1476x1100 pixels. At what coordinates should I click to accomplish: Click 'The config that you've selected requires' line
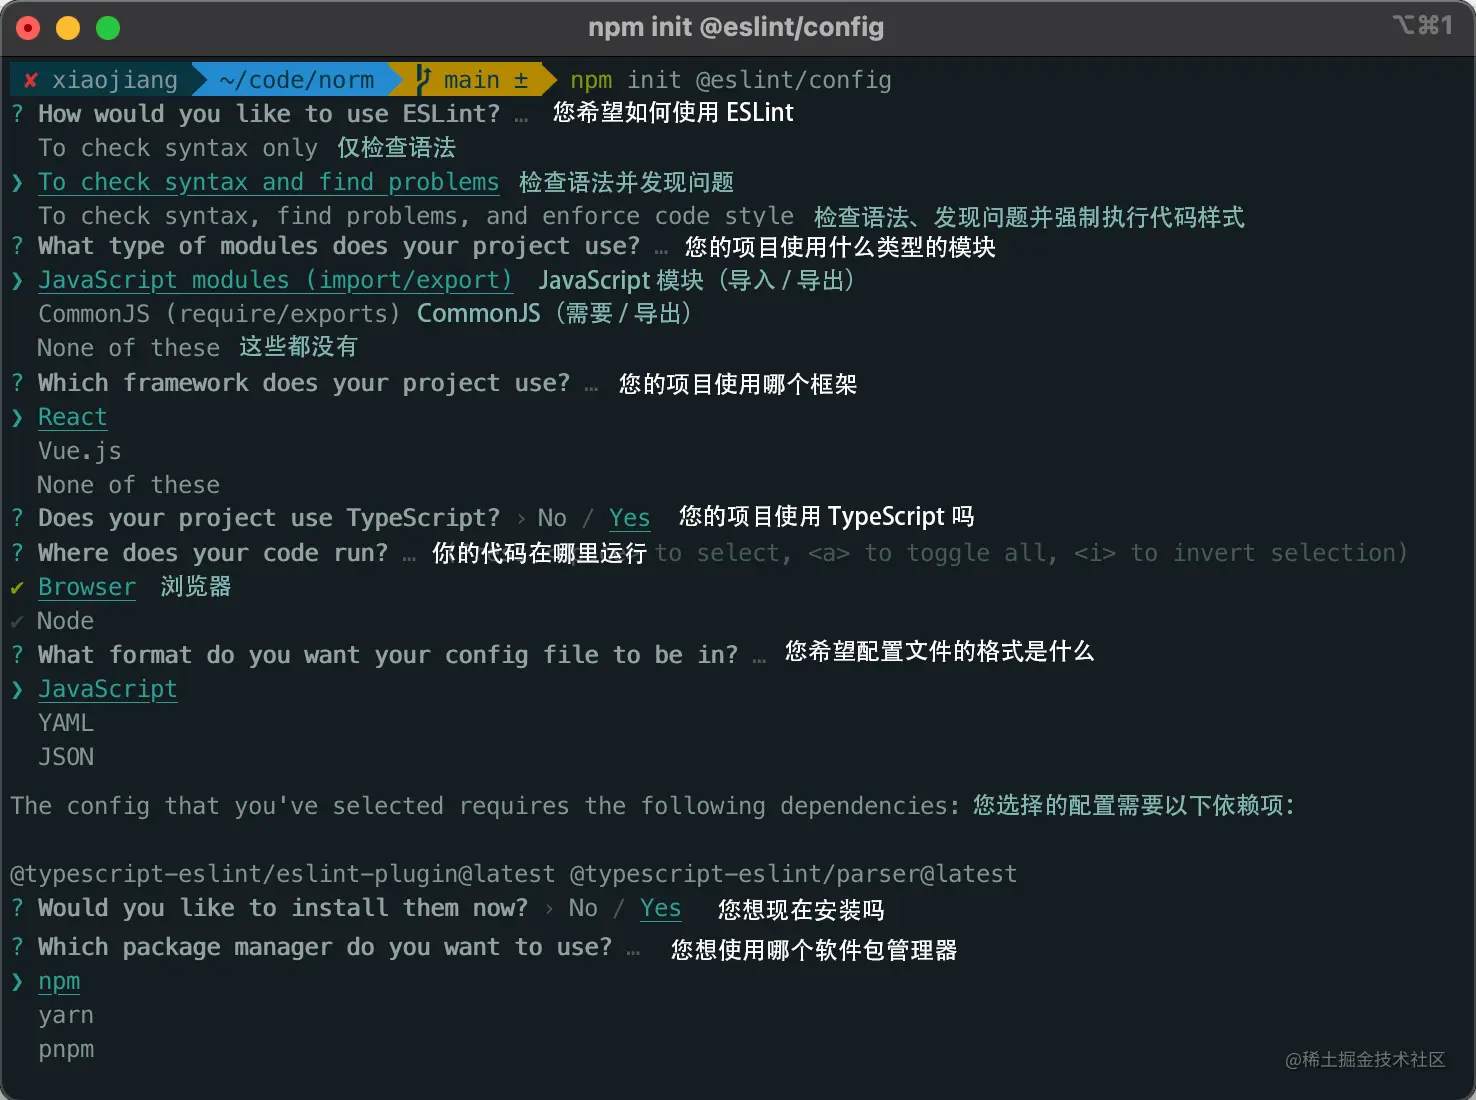(485, 806)
